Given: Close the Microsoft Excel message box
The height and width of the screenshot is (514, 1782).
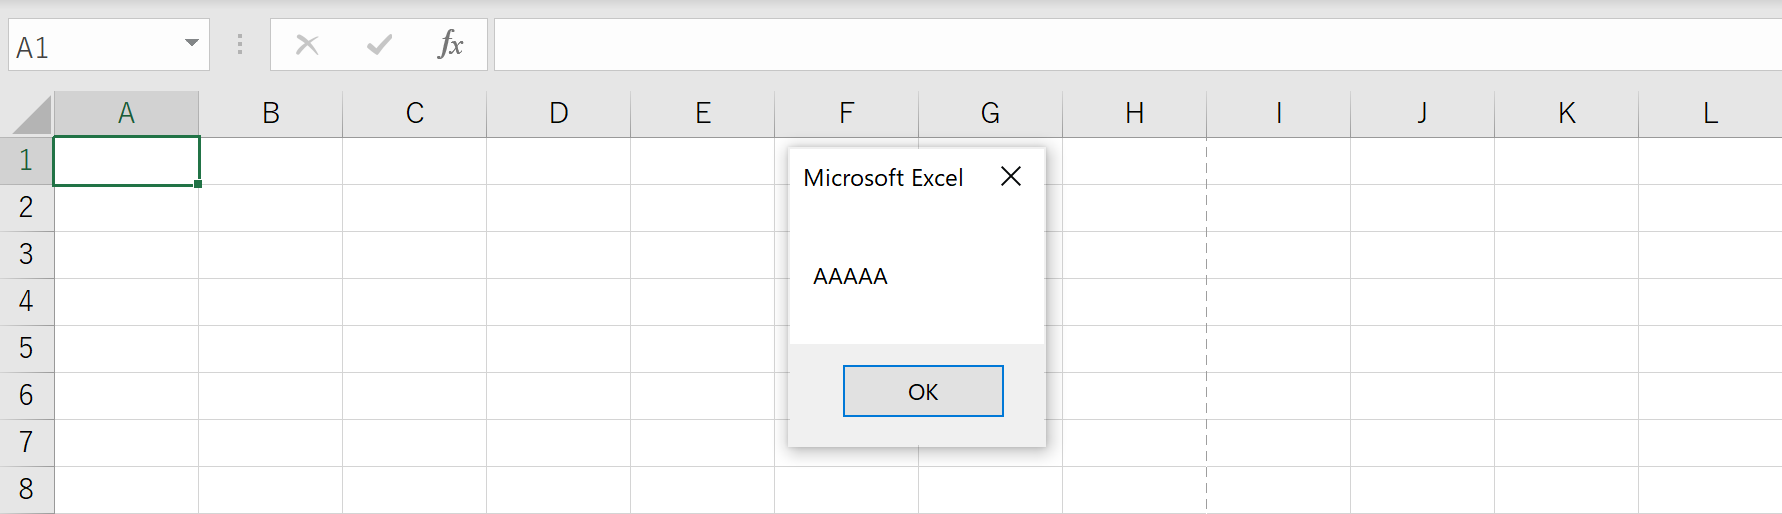Looking at the screenshot, I should click(x=1011, y=177).
